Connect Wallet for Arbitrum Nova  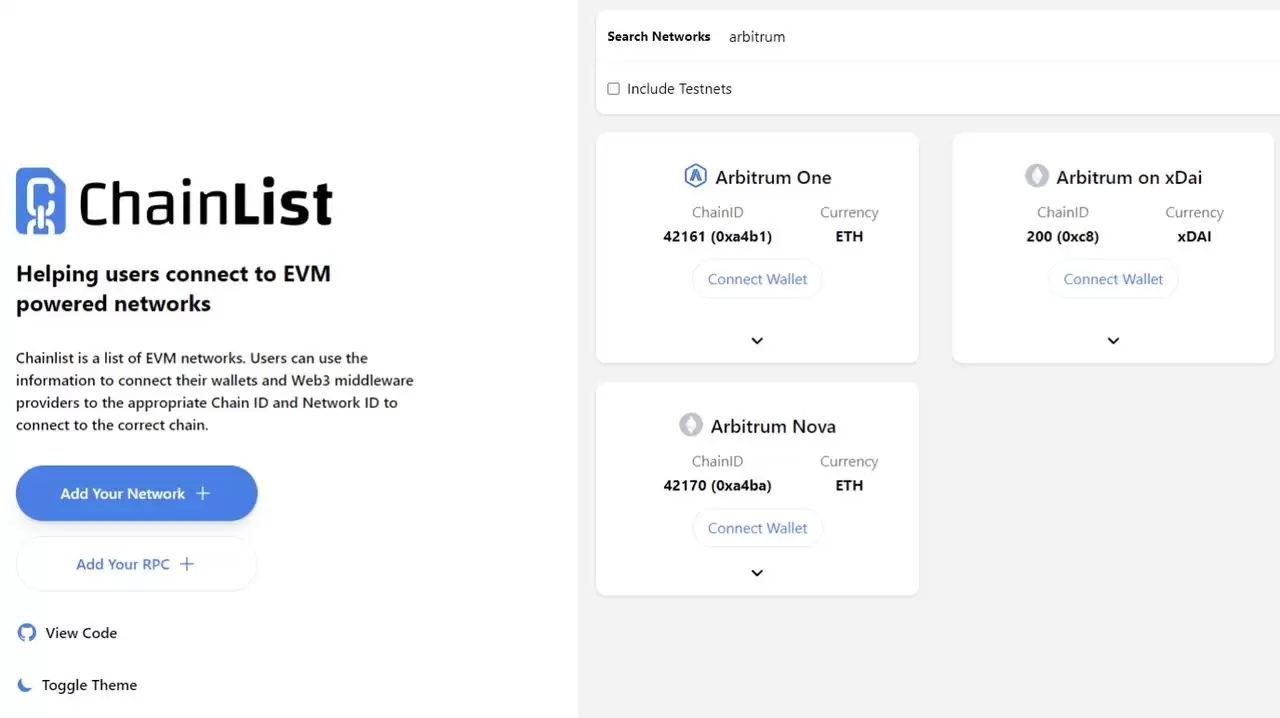(x=757, y=528)
